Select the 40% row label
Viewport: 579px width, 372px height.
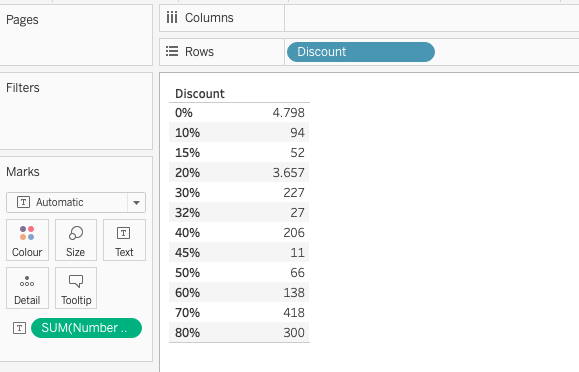point(188,233)
